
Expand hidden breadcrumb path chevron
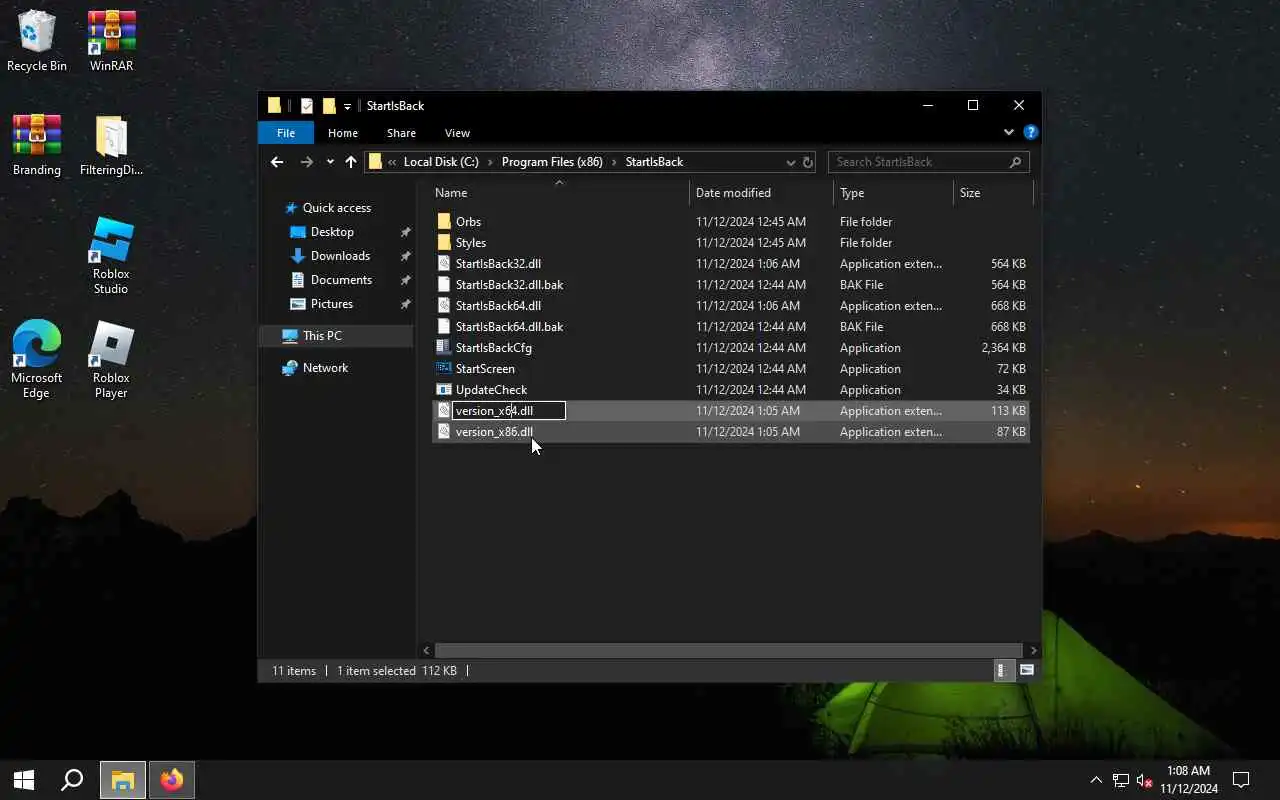392,162
